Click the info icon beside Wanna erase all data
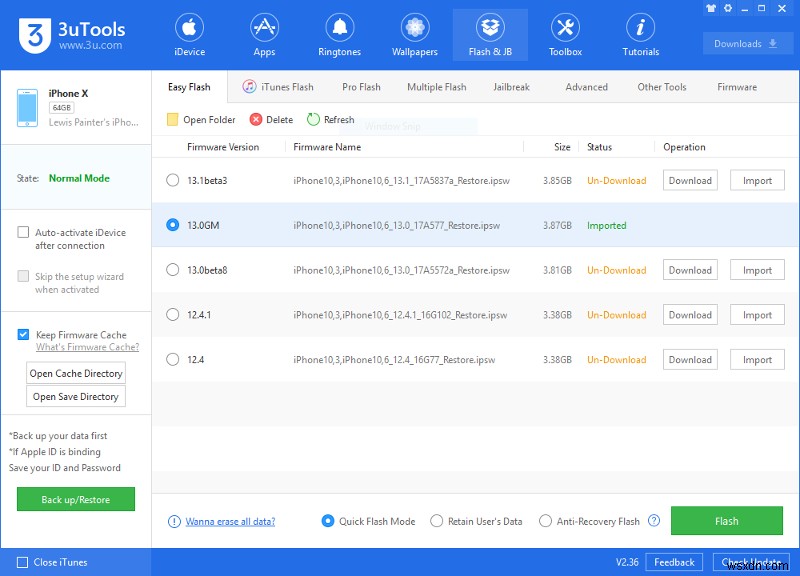Image resolution: width=800 pixels, height=576 pixels. [x=174, y=521]
